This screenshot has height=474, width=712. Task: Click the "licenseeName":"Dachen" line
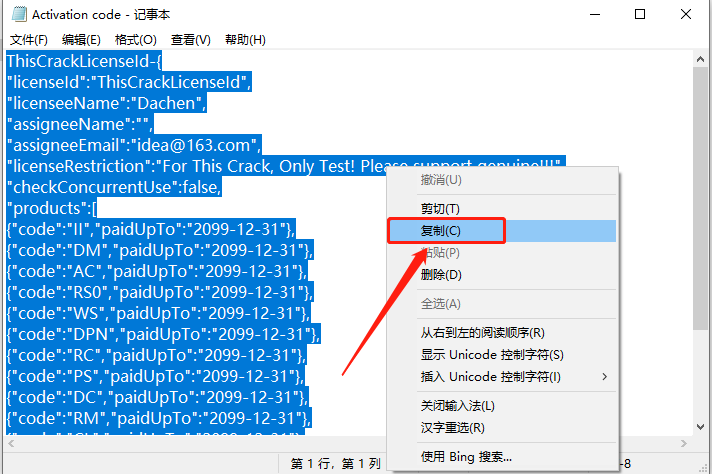click(107, 103)
